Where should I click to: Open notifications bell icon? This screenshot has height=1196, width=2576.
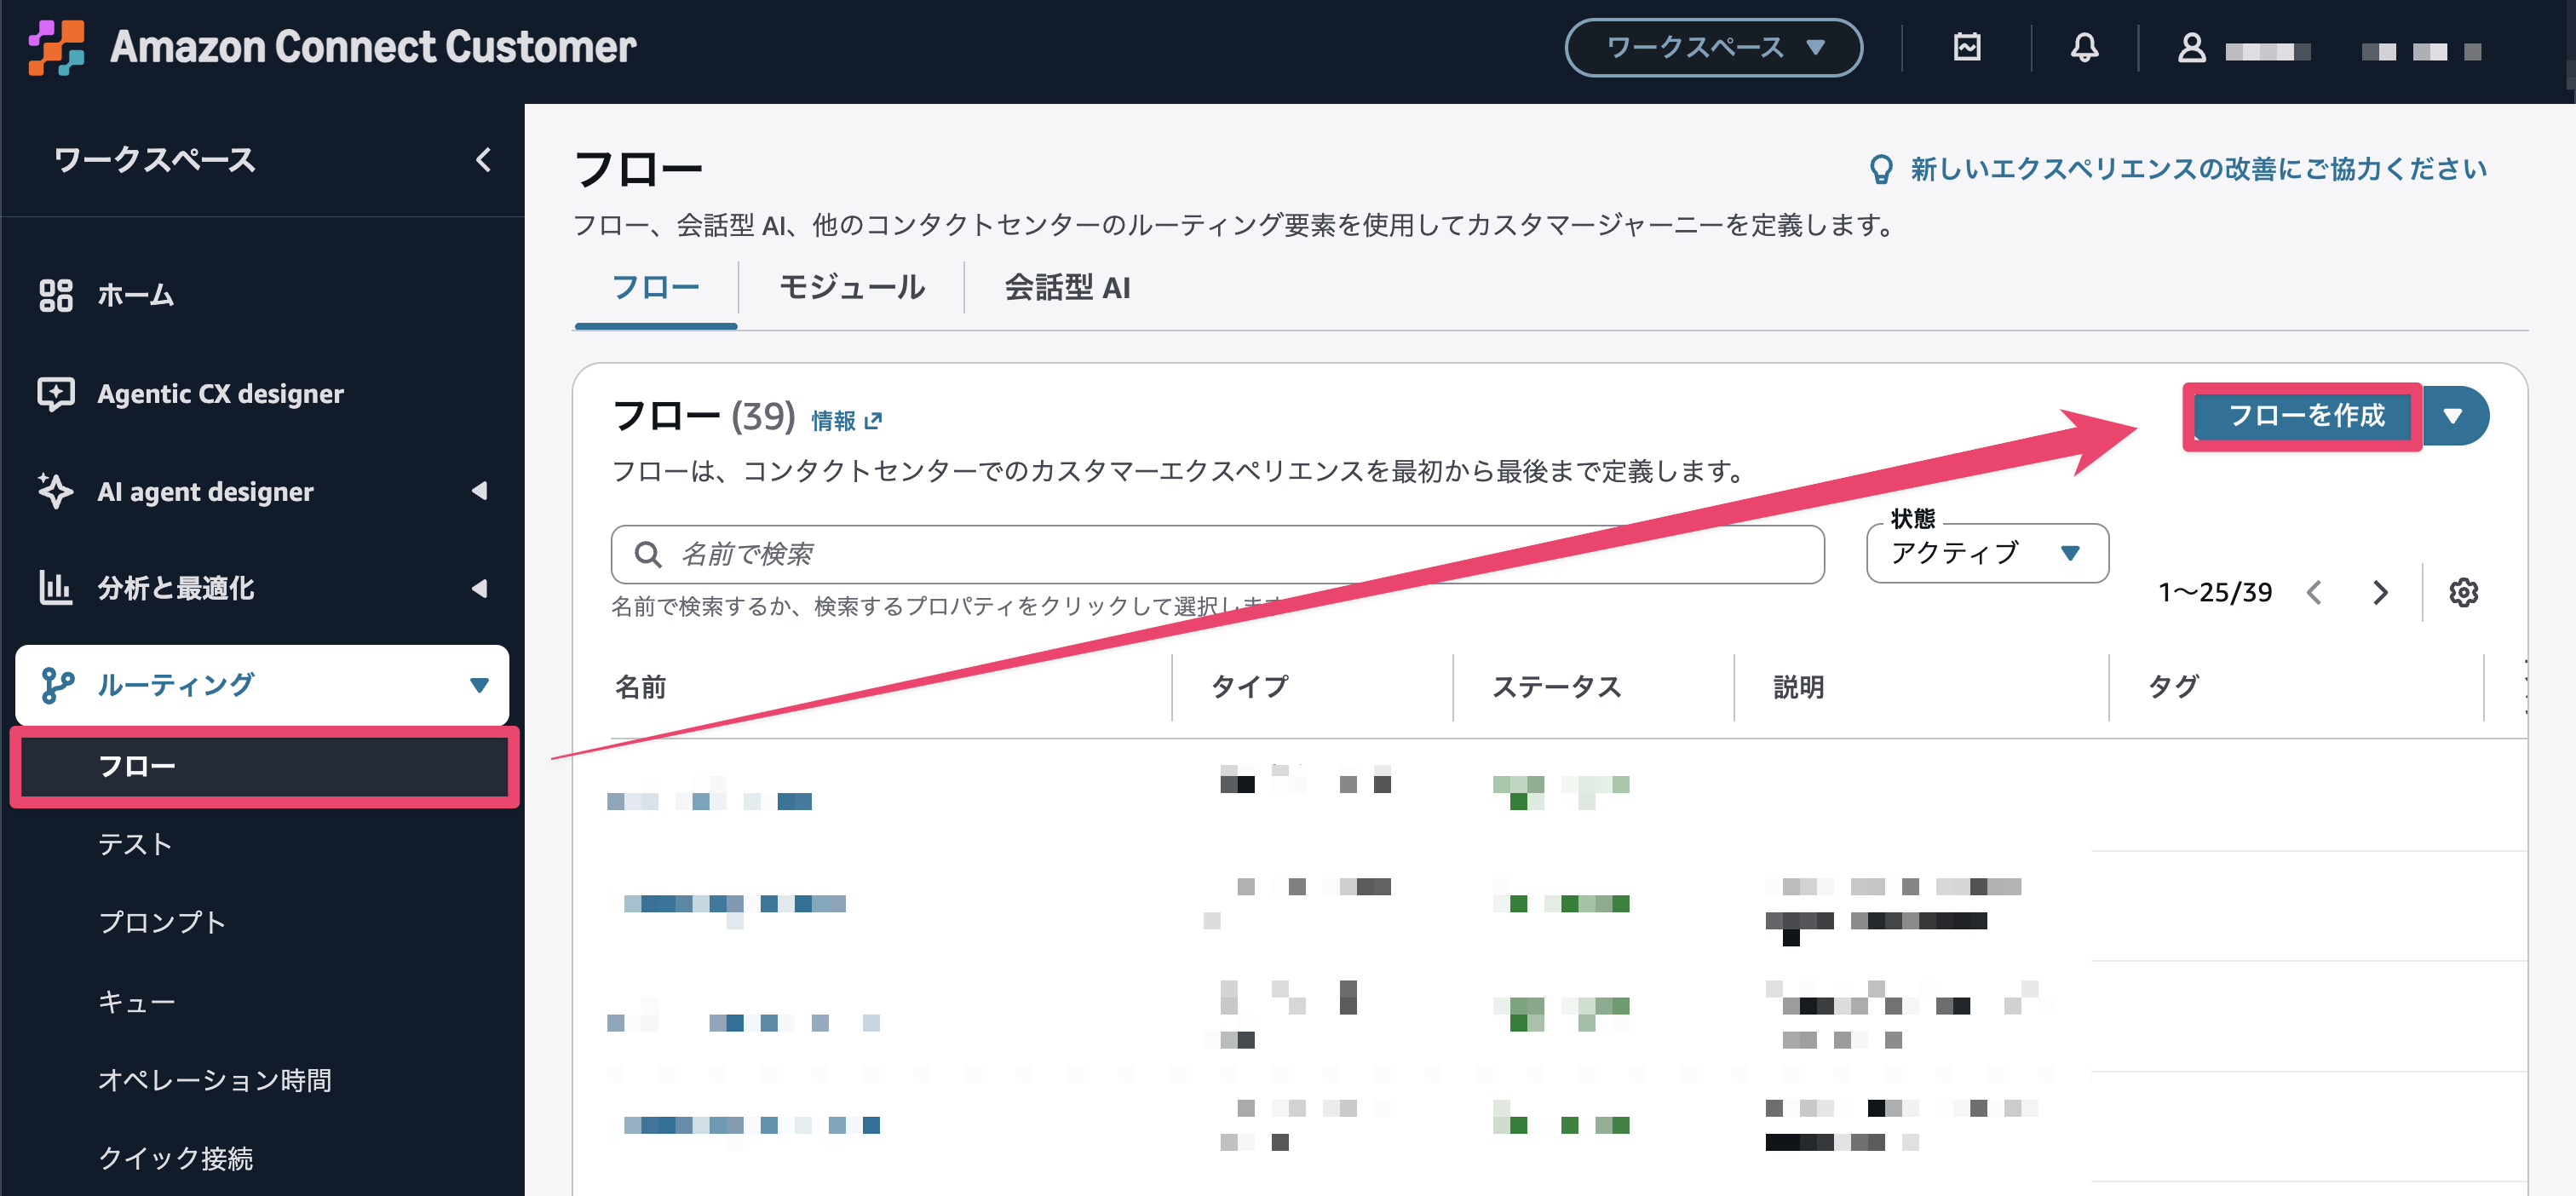2084,47
